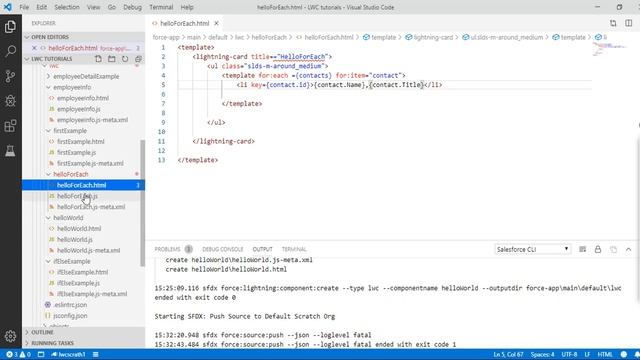Open the Help menu
The height and width of the screenshot is (360, 640).
coord(187,7)
